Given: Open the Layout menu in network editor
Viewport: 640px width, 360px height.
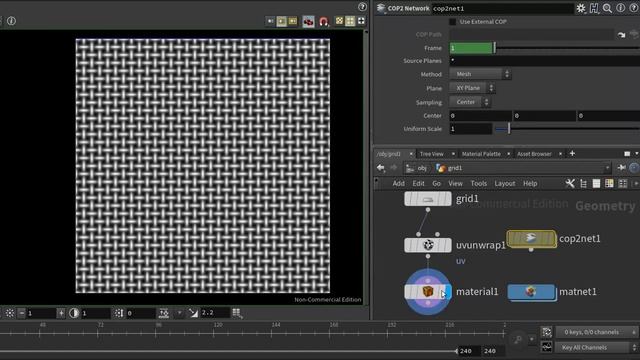Looking at the screenshot, I should click(x=505, y=184).
